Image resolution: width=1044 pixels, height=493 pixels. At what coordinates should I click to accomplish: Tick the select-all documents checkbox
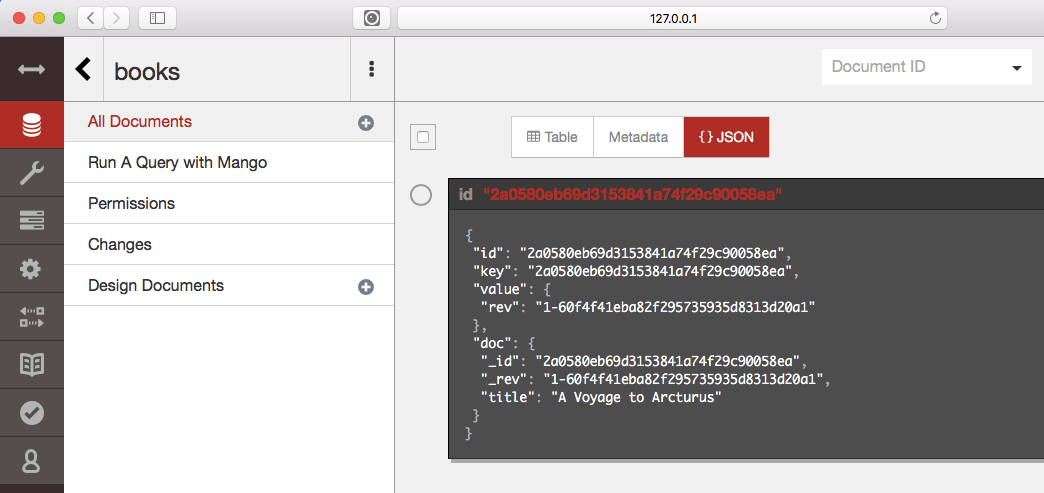pyautogui.click(x=423, y=138)
